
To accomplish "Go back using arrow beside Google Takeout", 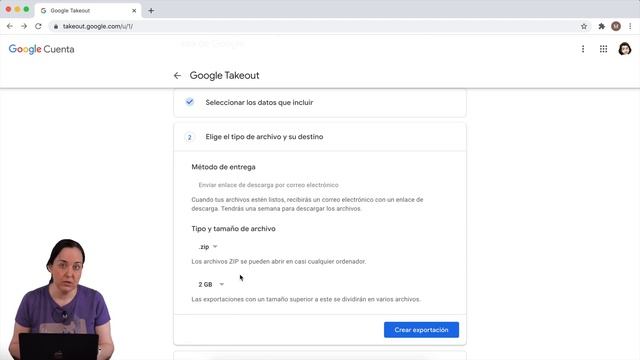I will point(177,76).
